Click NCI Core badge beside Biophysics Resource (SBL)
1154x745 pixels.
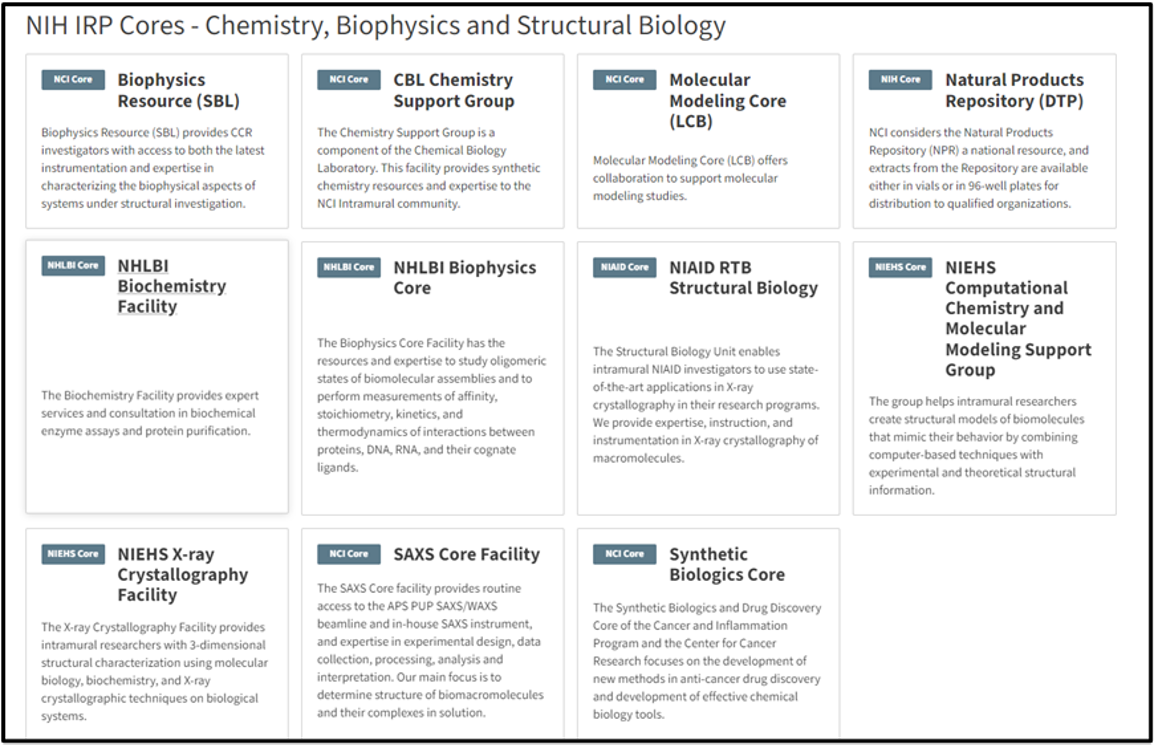point(73,80)
